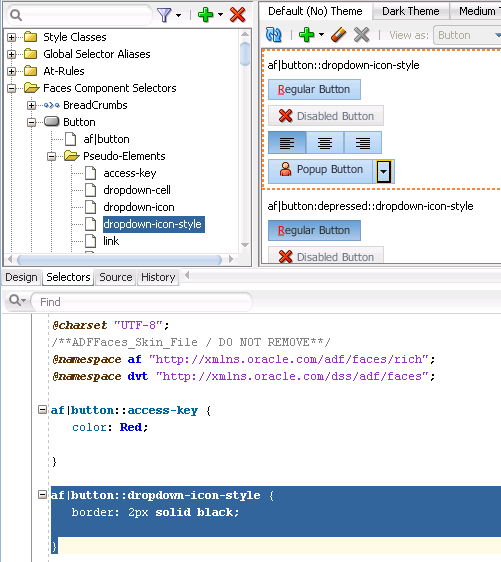Toggle the align left preview button
Viewport: 501px width, 562px height.
[287, 143]
